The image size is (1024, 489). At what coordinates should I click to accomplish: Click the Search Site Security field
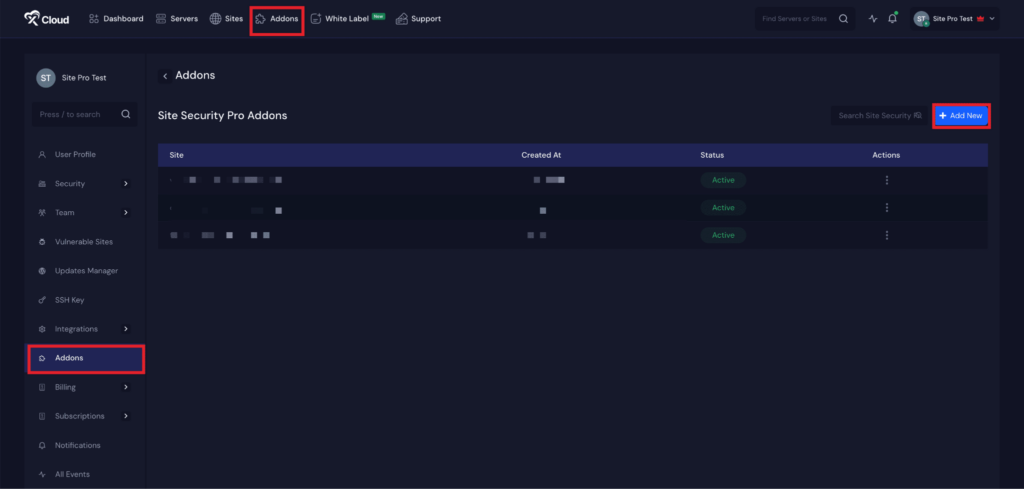(877, 116)
